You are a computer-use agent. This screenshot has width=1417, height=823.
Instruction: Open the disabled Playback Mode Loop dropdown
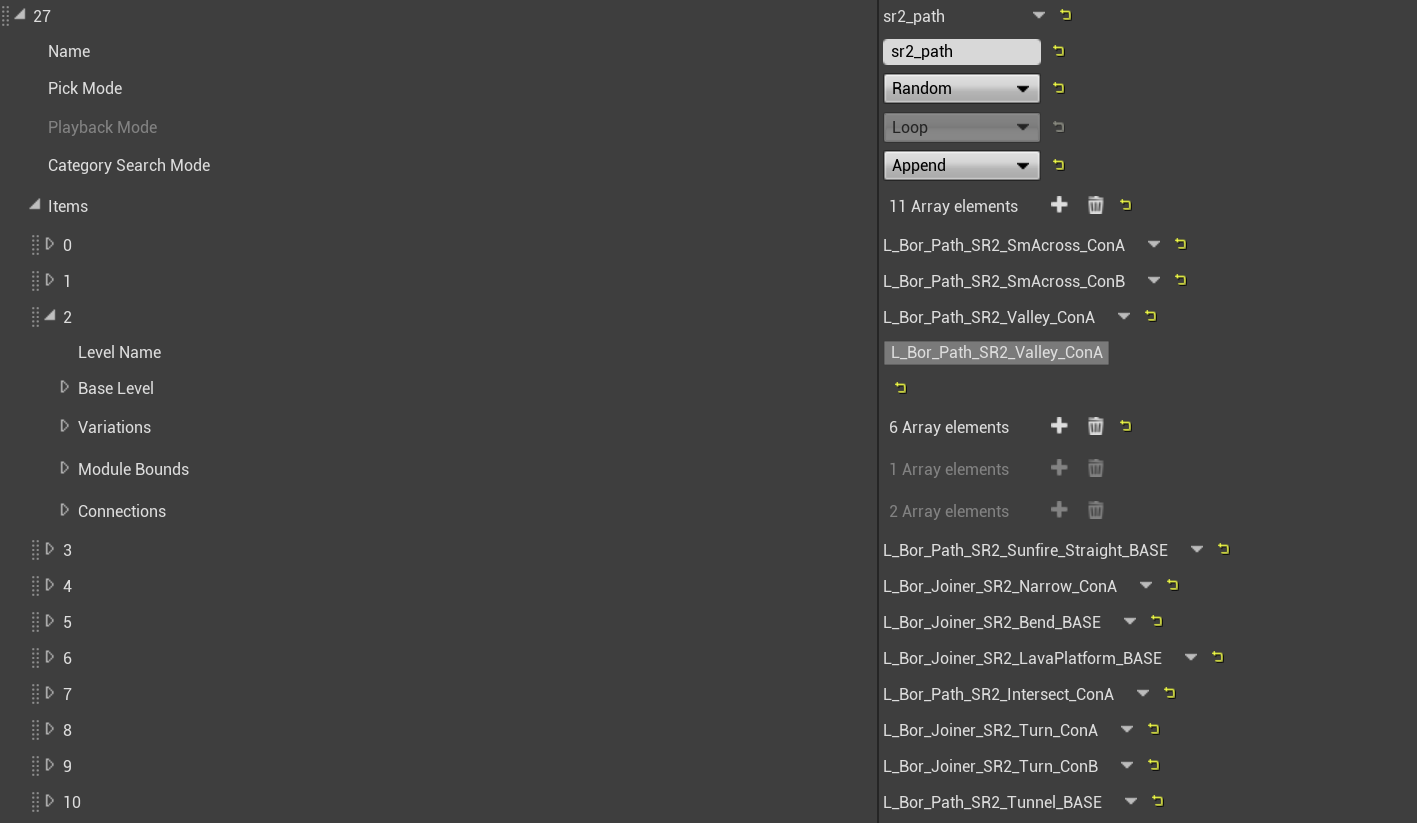tap(962, 127)
